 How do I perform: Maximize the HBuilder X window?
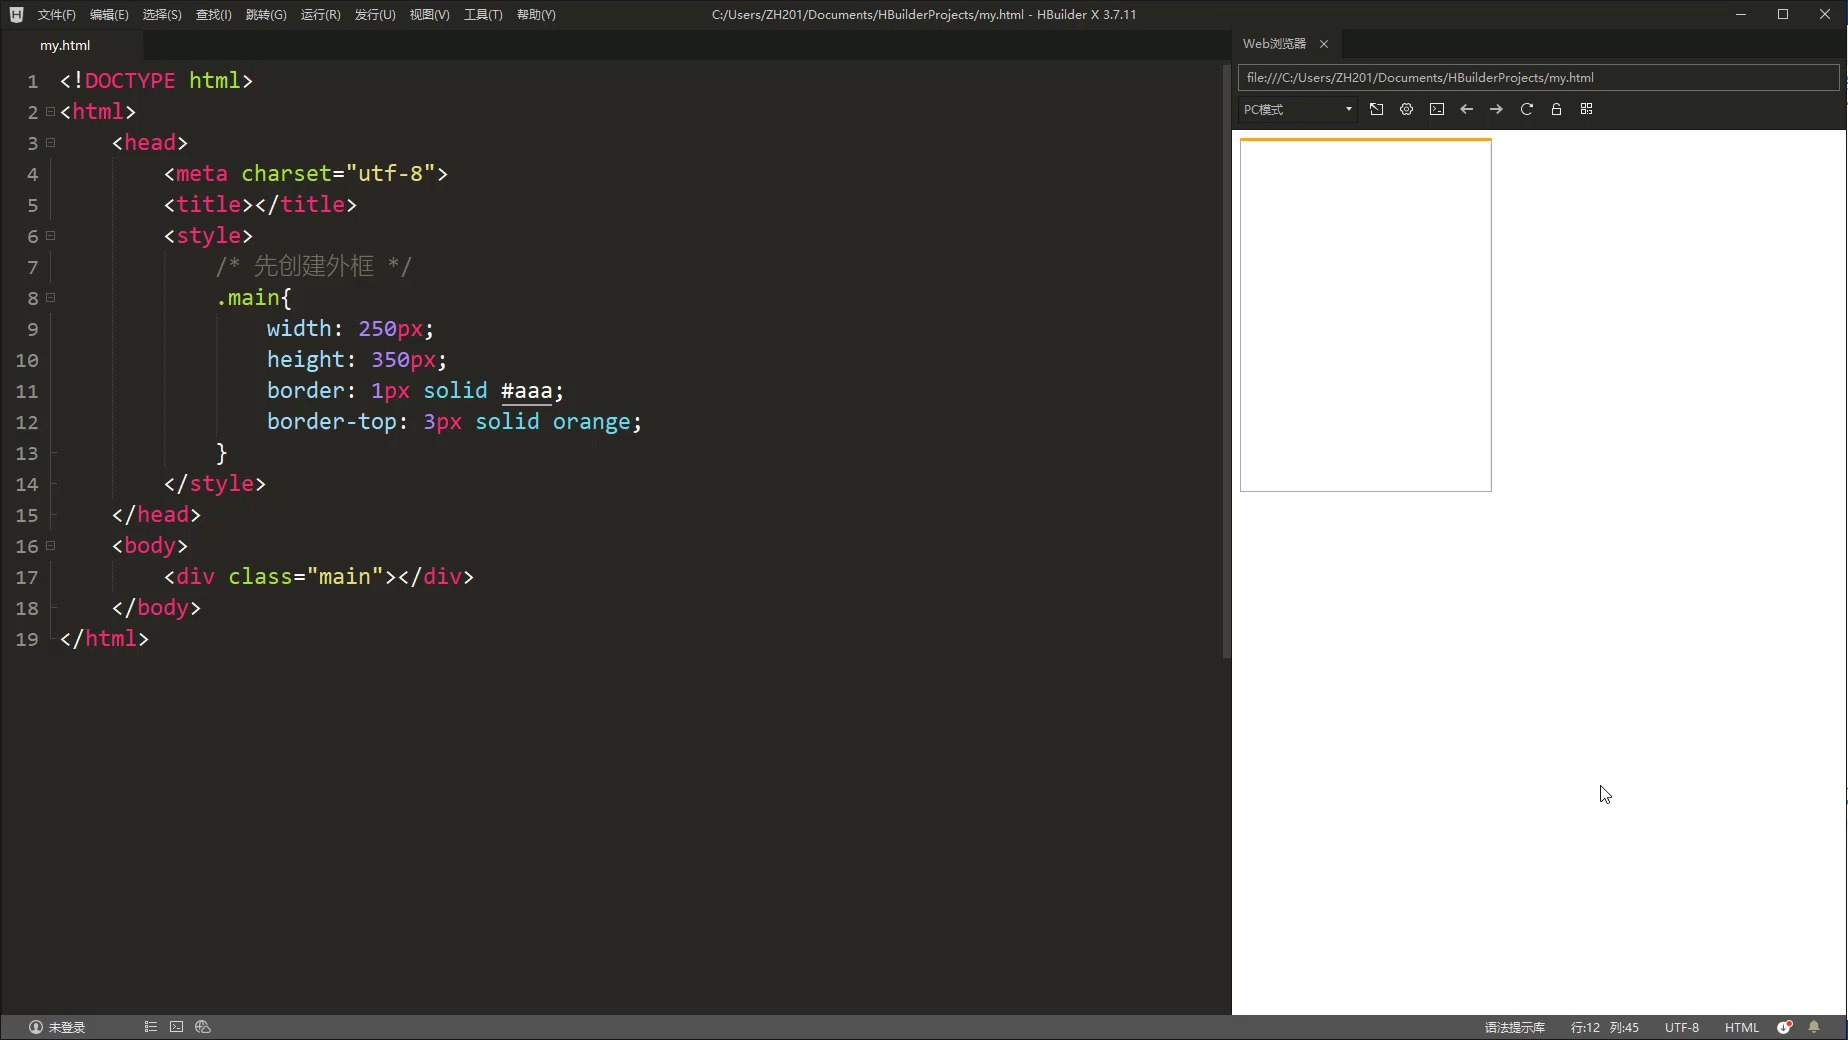pyautogui.click(x=1783, y=14)
